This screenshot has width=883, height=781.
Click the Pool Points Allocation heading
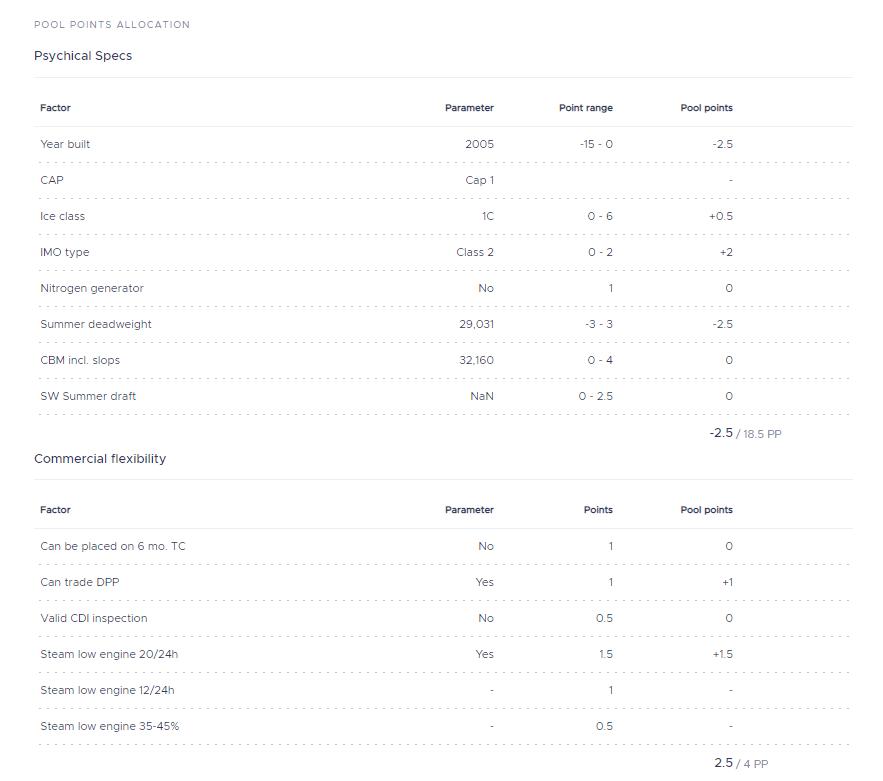tap(112, 24)
